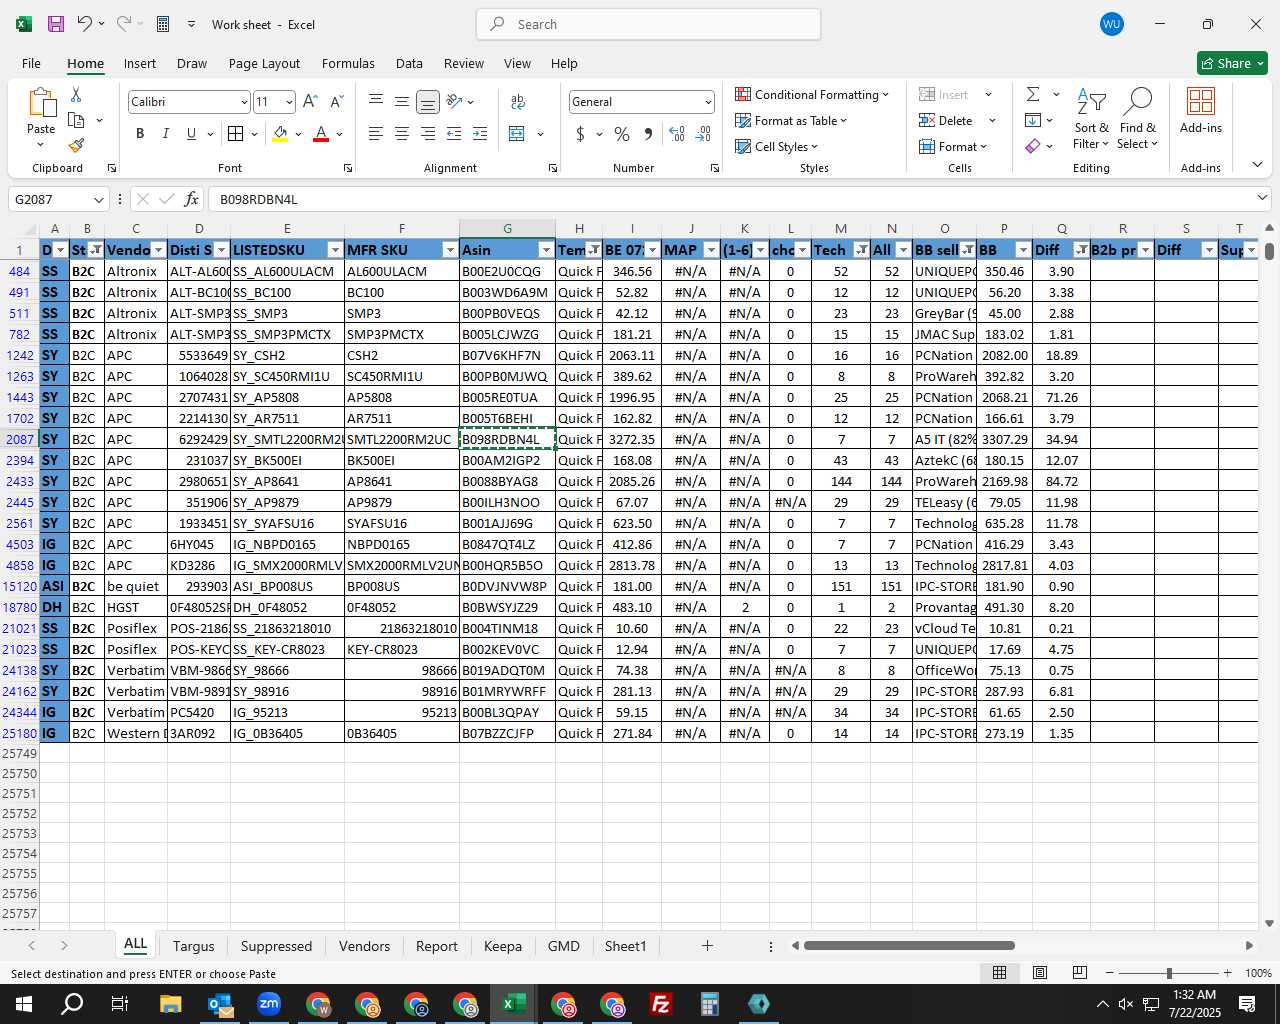Click the Format Painter brush icon
Viewport: 1280px width, 1024px height.
pos(76,145)
